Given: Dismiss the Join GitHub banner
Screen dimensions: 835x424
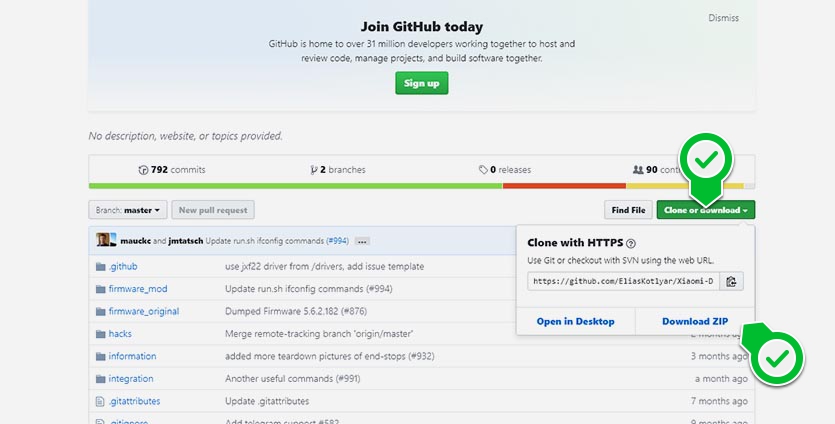Looking at the screenshot, I should point(723,18).
